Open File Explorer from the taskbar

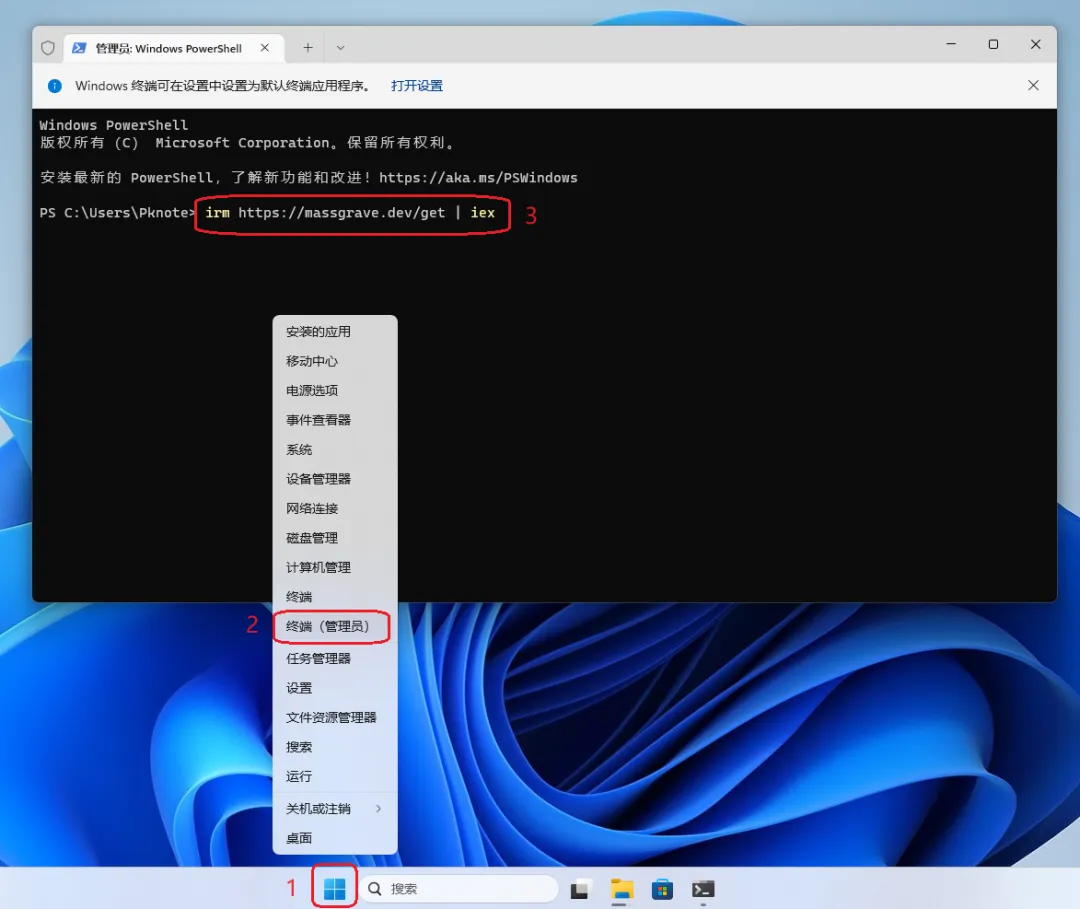[622, 890]
